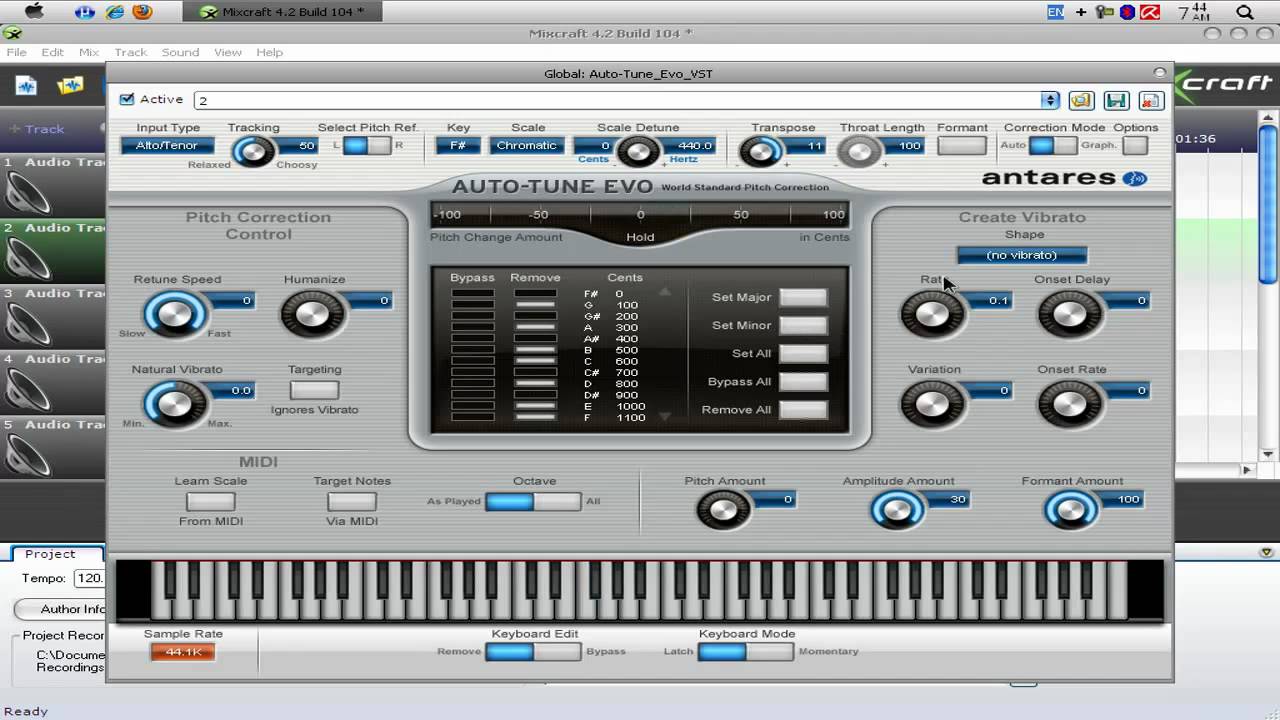Click the Antares logo badge
This screenshot has height=720, width=1280.
1134,179
